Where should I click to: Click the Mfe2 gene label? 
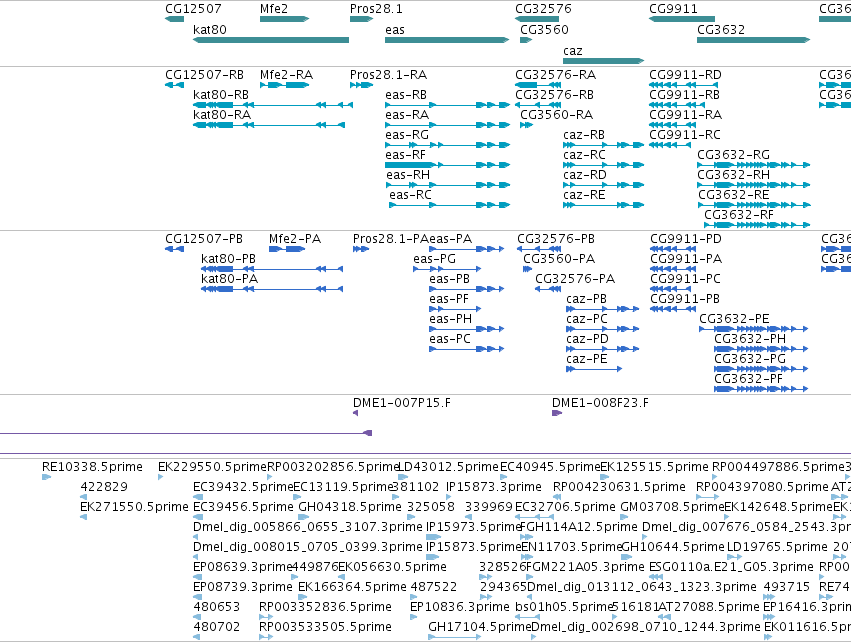pos(274,9)
